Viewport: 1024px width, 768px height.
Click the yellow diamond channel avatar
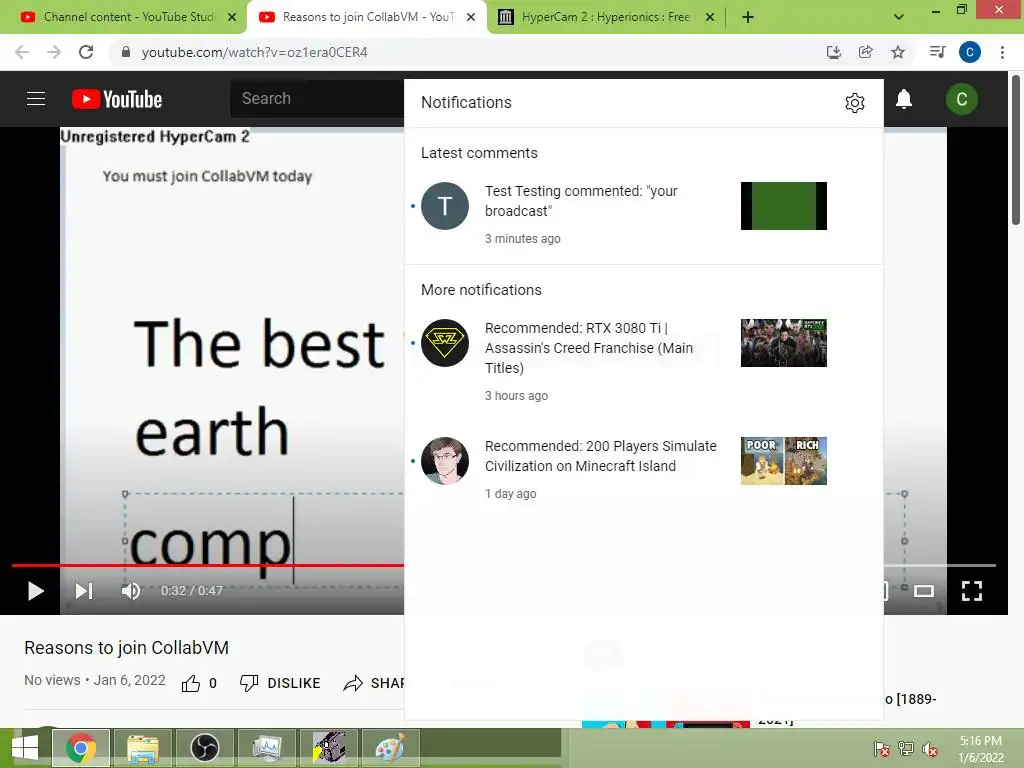[445, 343]
